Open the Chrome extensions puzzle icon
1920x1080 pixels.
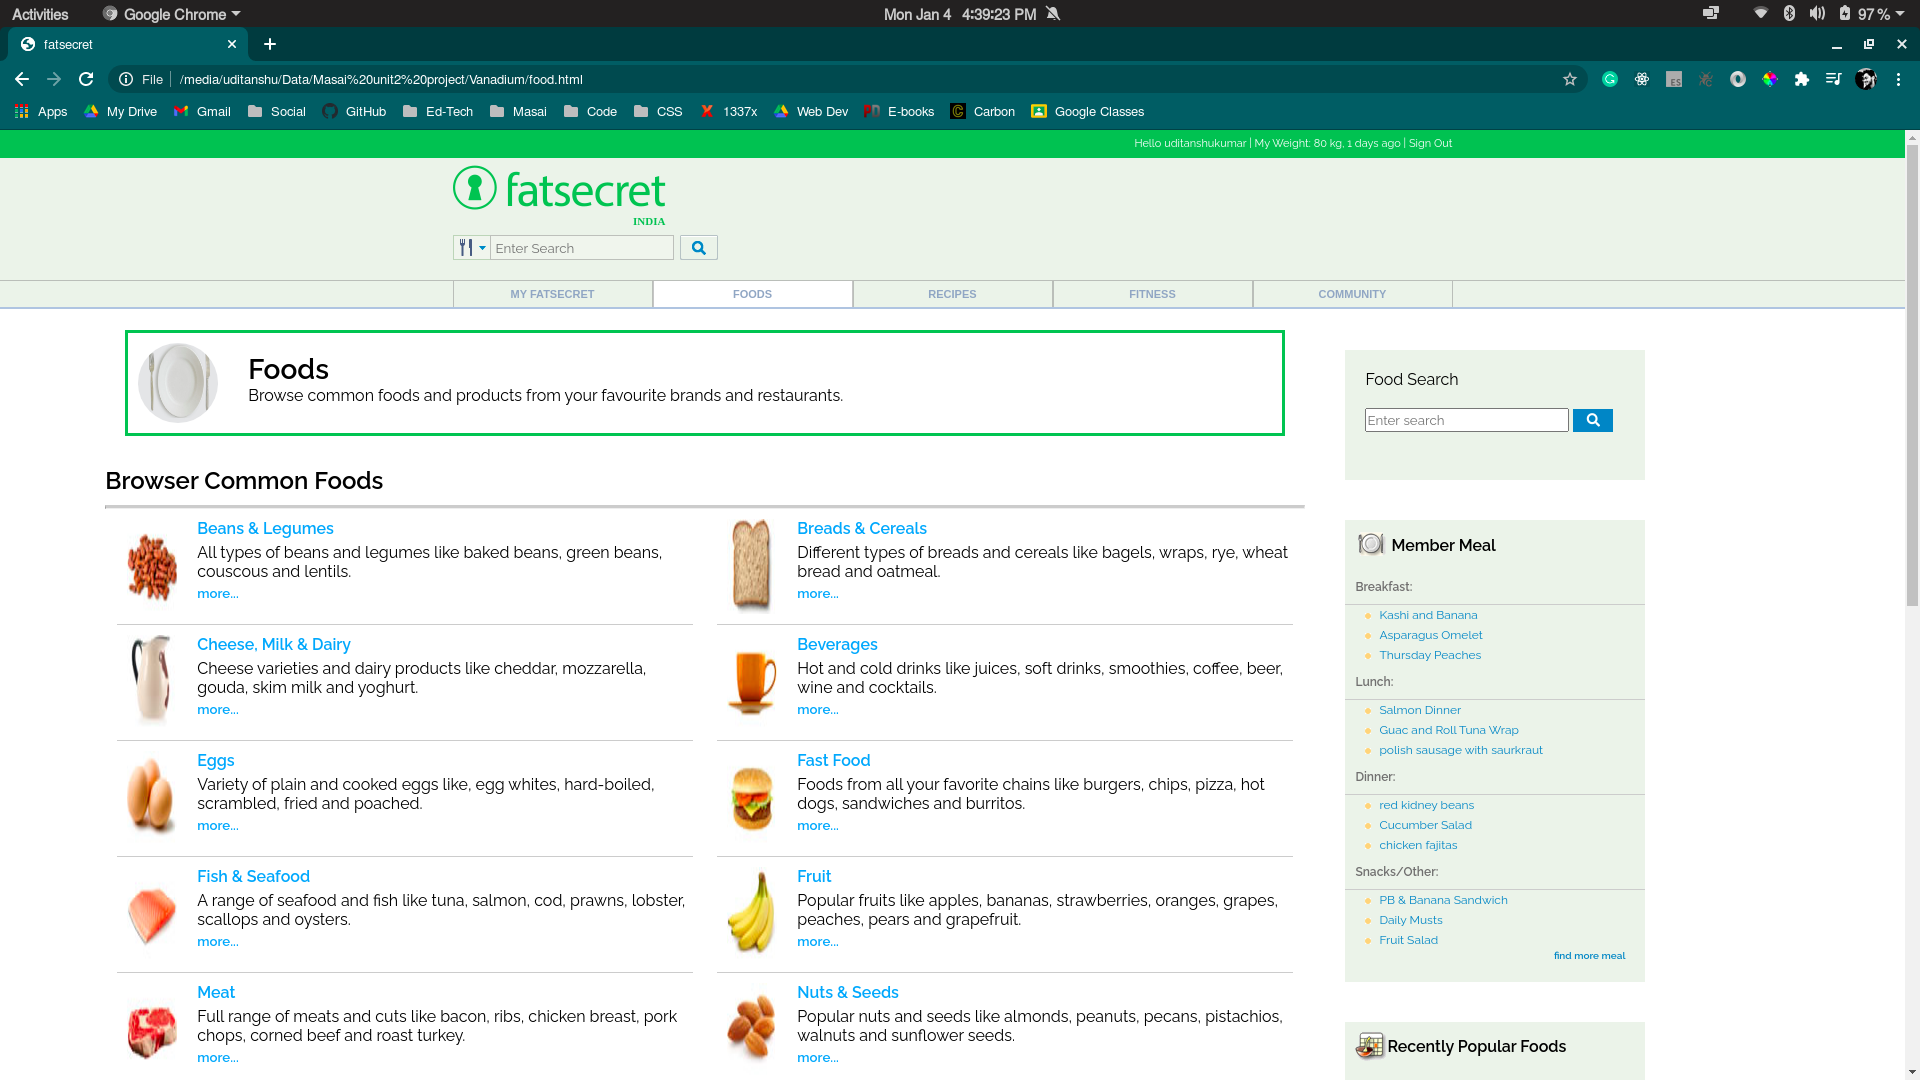pyautogui.click(x=1802, y=80)
